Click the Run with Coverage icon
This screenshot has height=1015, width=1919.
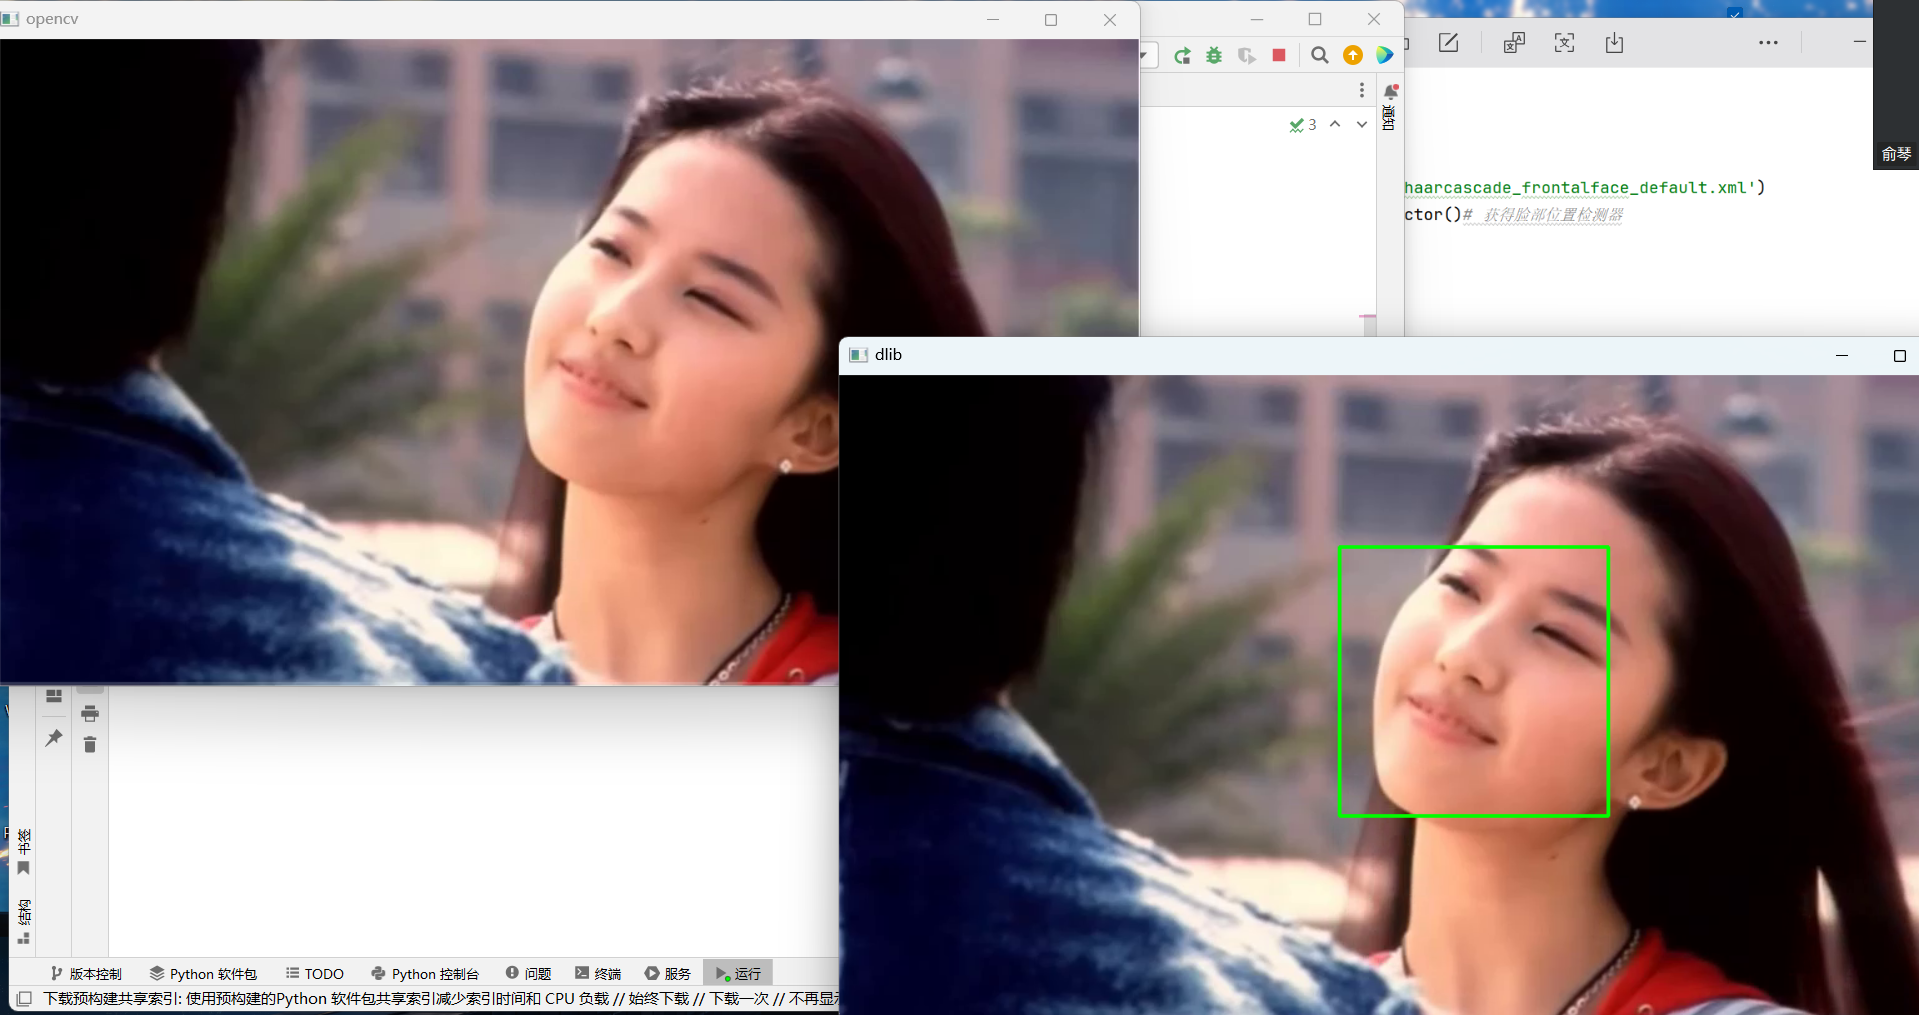[1246, 56]
